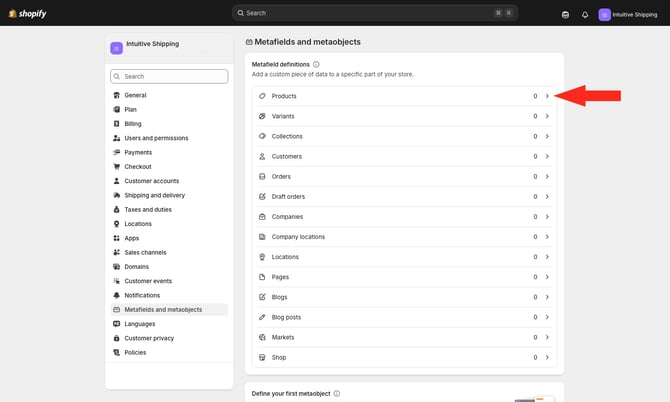The image size is (670, 402).
Task: Click the Company locations icon
Action: (262, 237)
